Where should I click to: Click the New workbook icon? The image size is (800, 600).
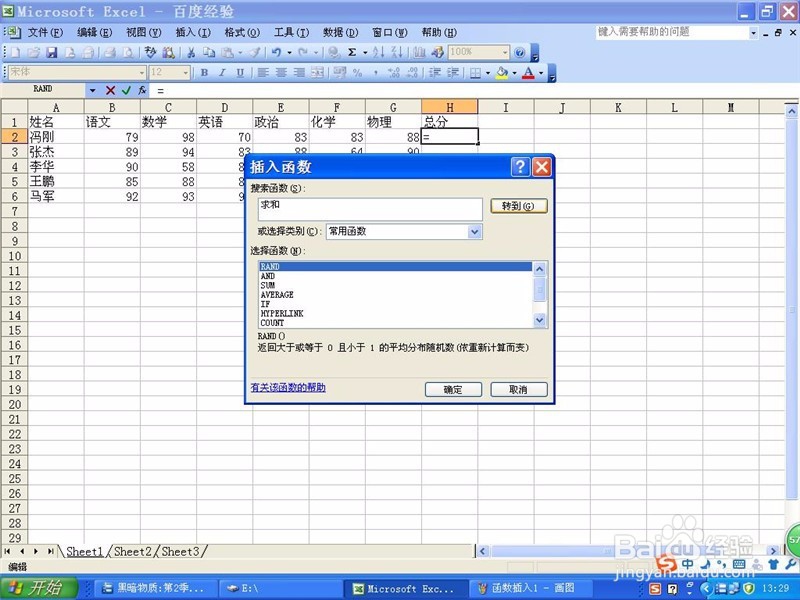15,53
